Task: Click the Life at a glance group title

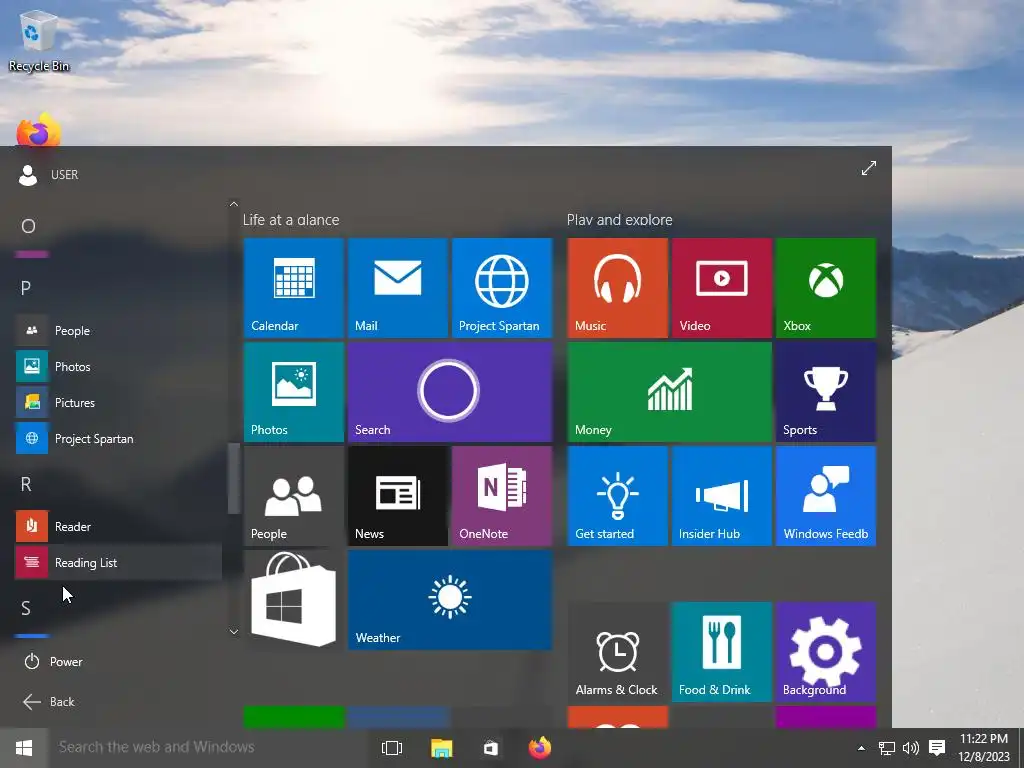Action: tap(291, 220)
